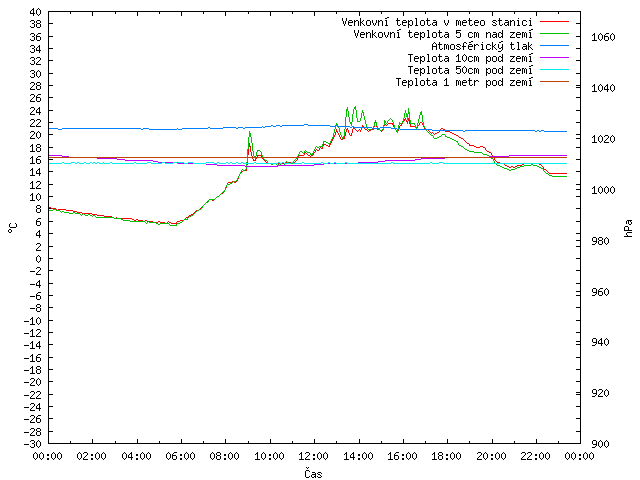
Task: Click right axis value '960'
Action: 600,292
